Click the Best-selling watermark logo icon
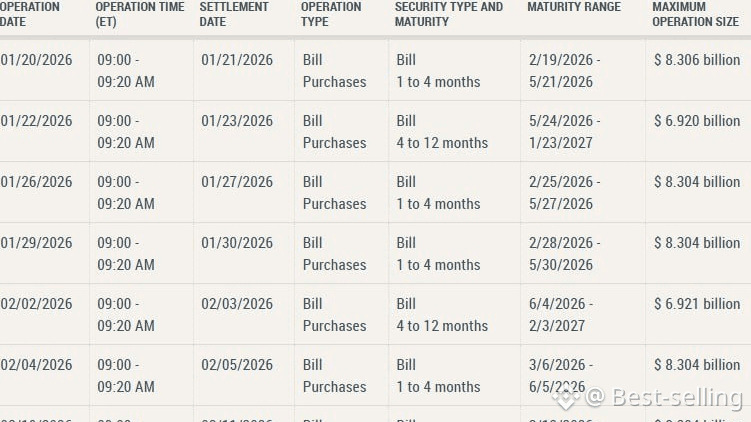Viewport: 751px width, 422px height. (568, 398)
